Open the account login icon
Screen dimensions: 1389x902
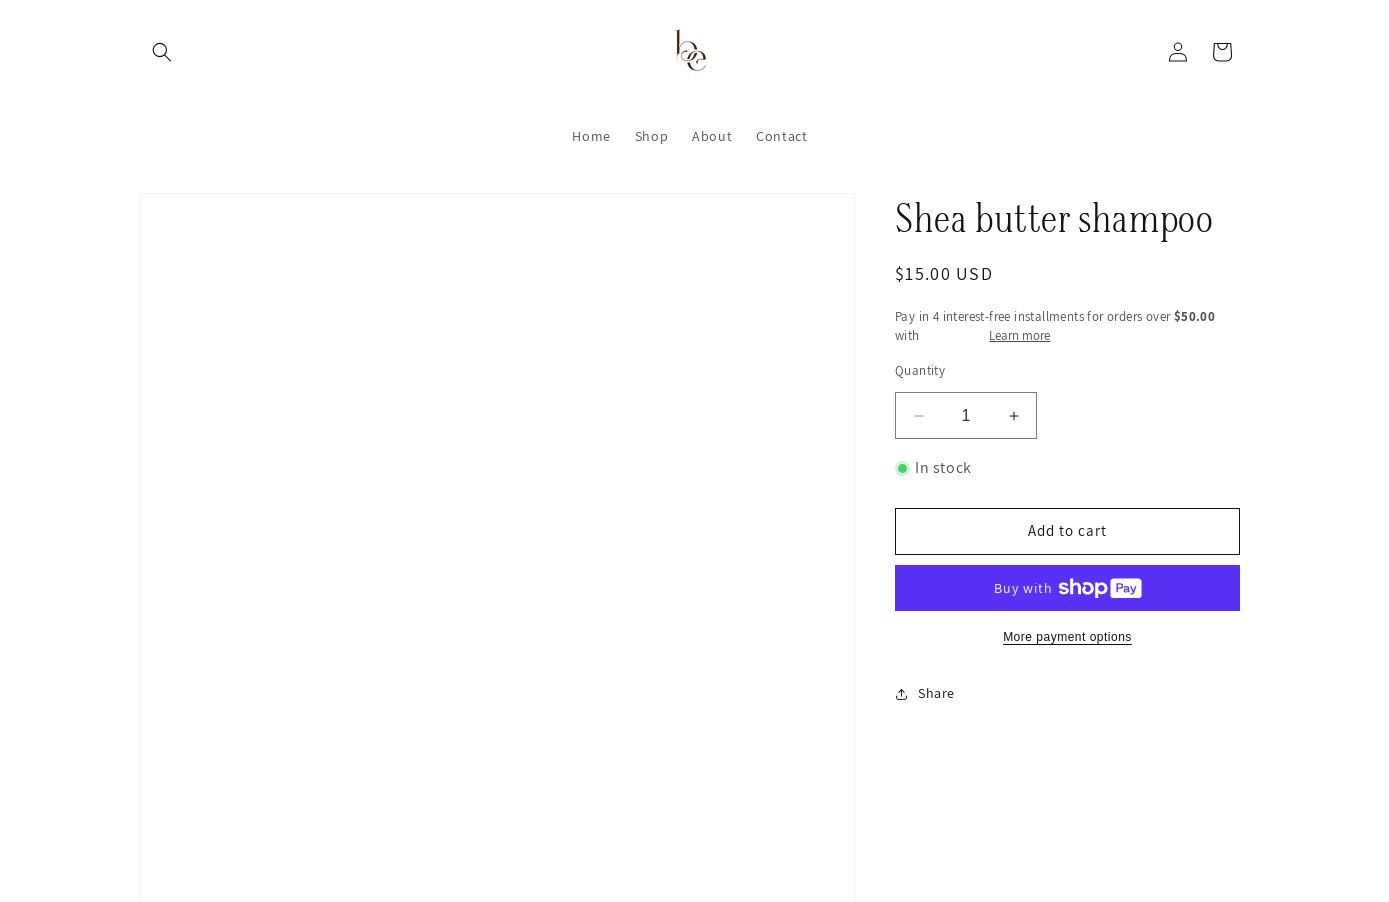1177,52
